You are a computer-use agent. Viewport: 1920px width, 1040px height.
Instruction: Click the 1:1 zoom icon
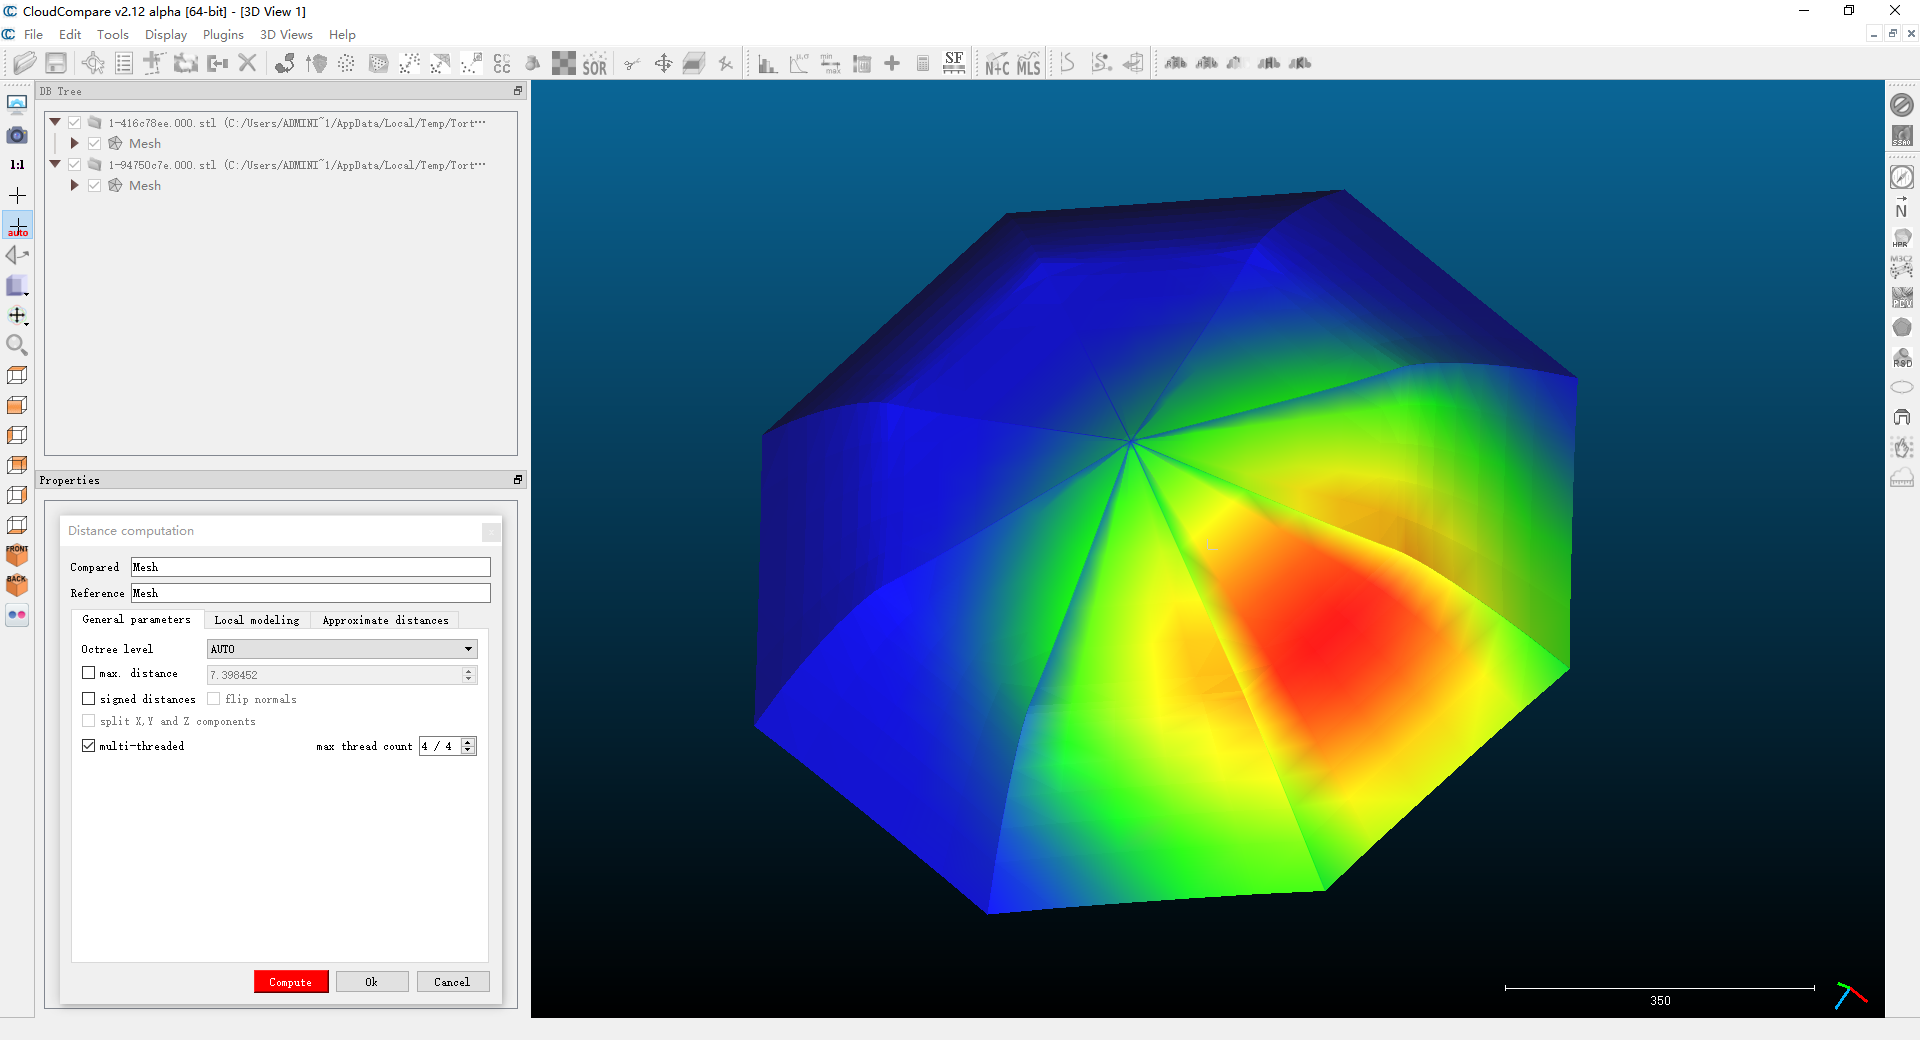click(x=17, y=165)
